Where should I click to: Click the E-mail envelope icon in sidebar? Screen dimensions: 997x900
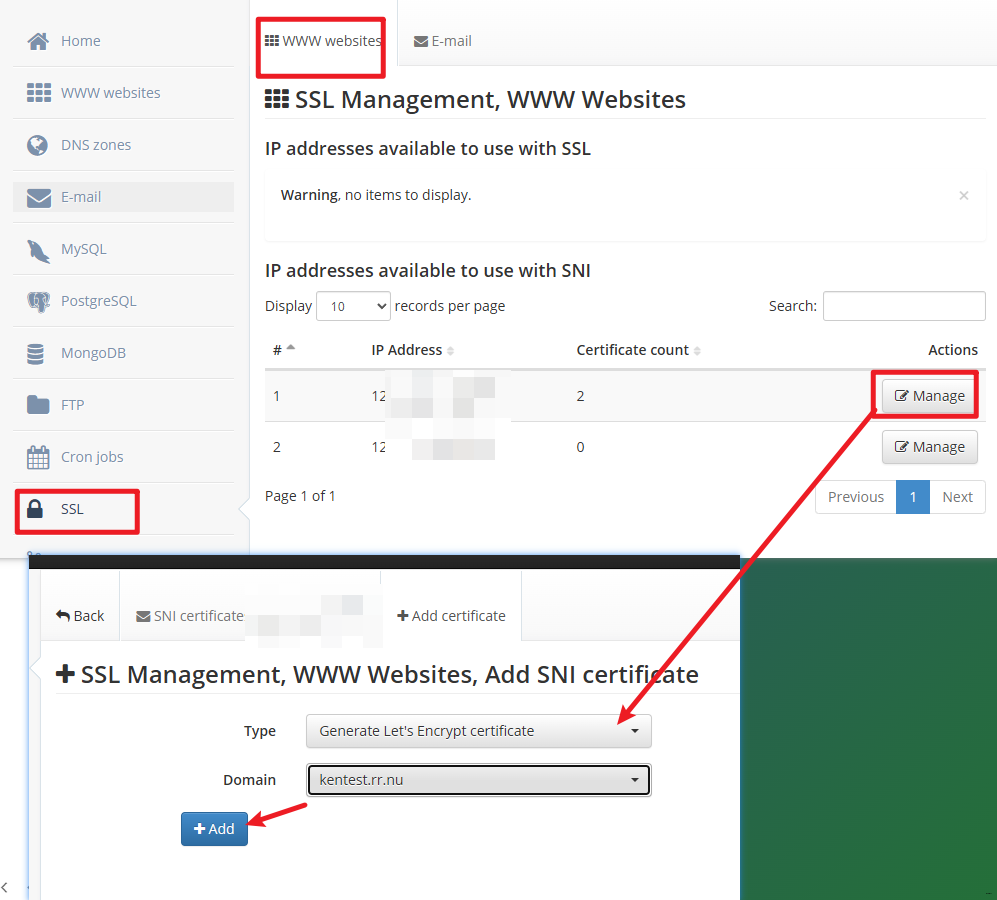(38, 197)
